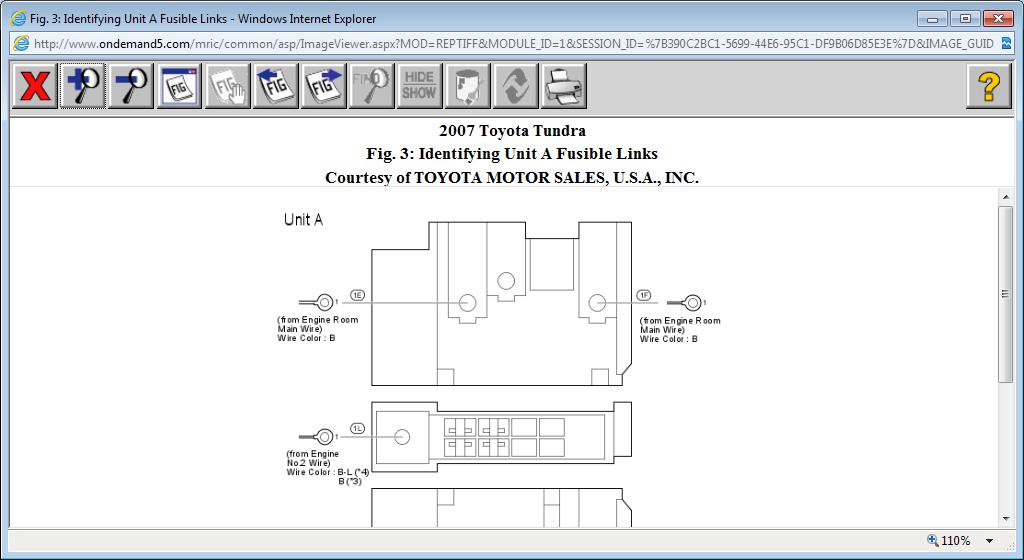Click the page icon beside the URL

tap(22, 44)
